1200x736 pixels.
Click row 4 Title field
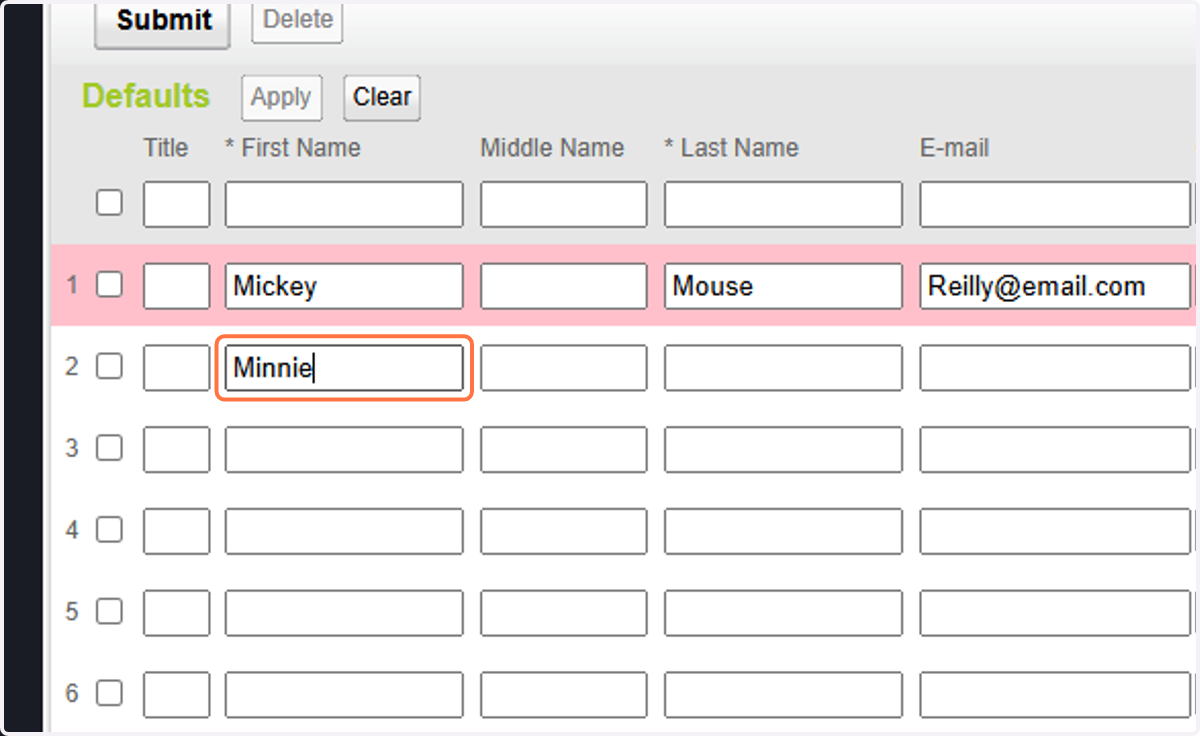tap(177, 531)
